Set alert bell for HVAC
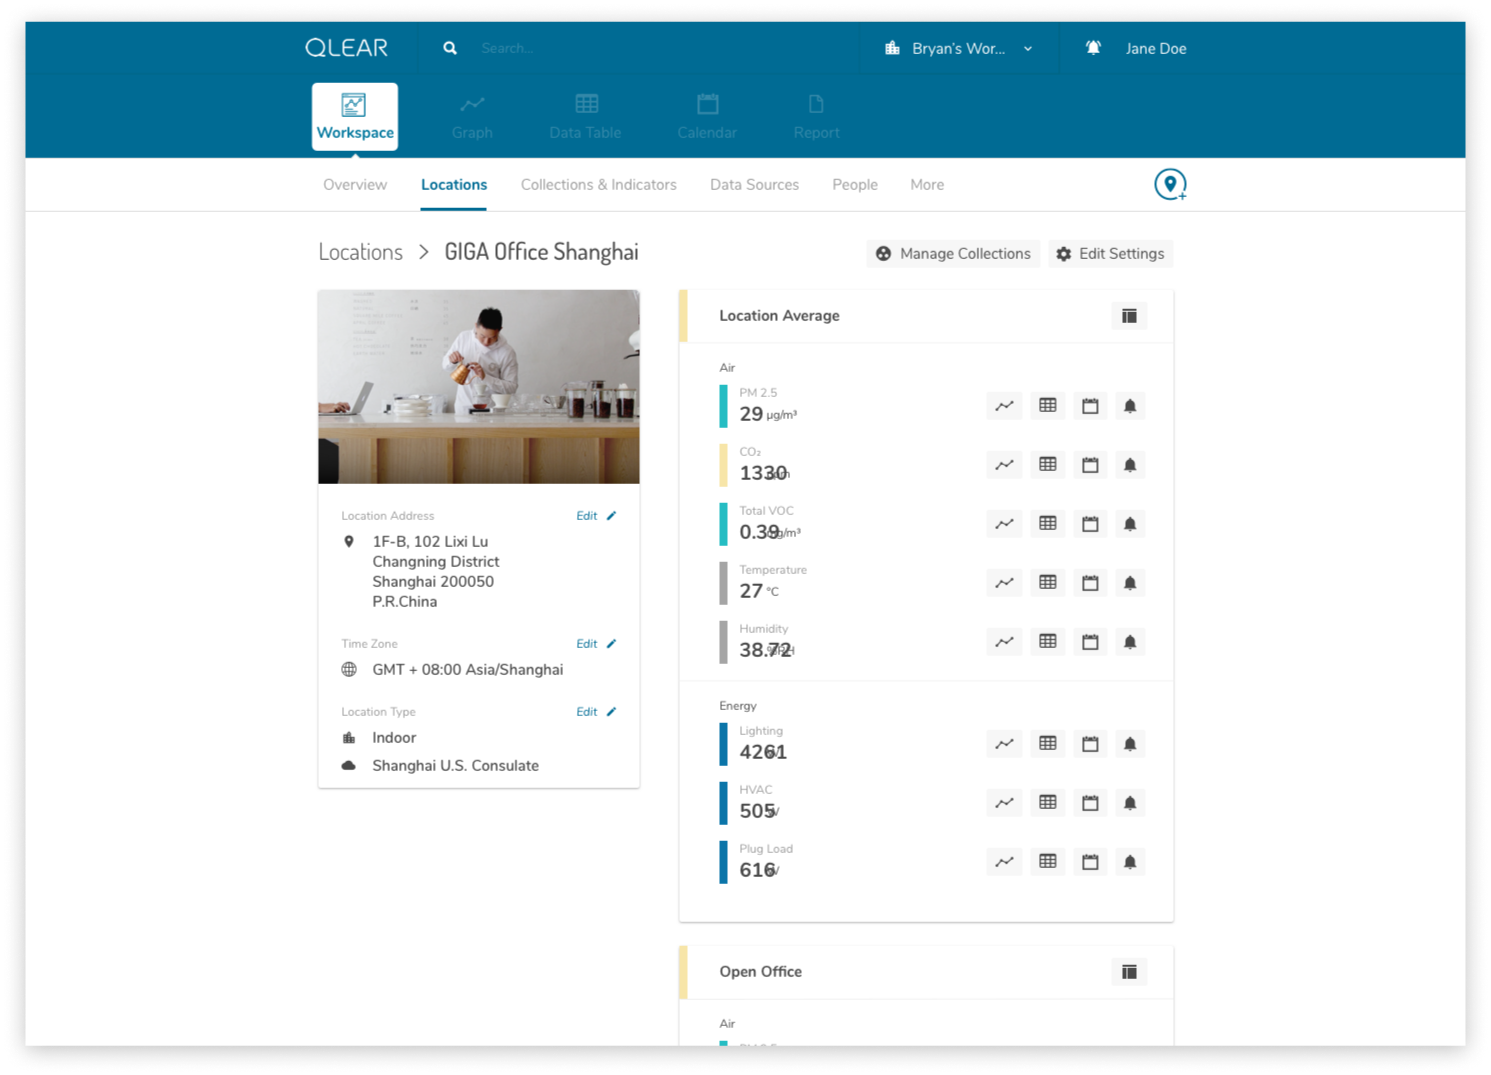 (x=1130, y=803)
